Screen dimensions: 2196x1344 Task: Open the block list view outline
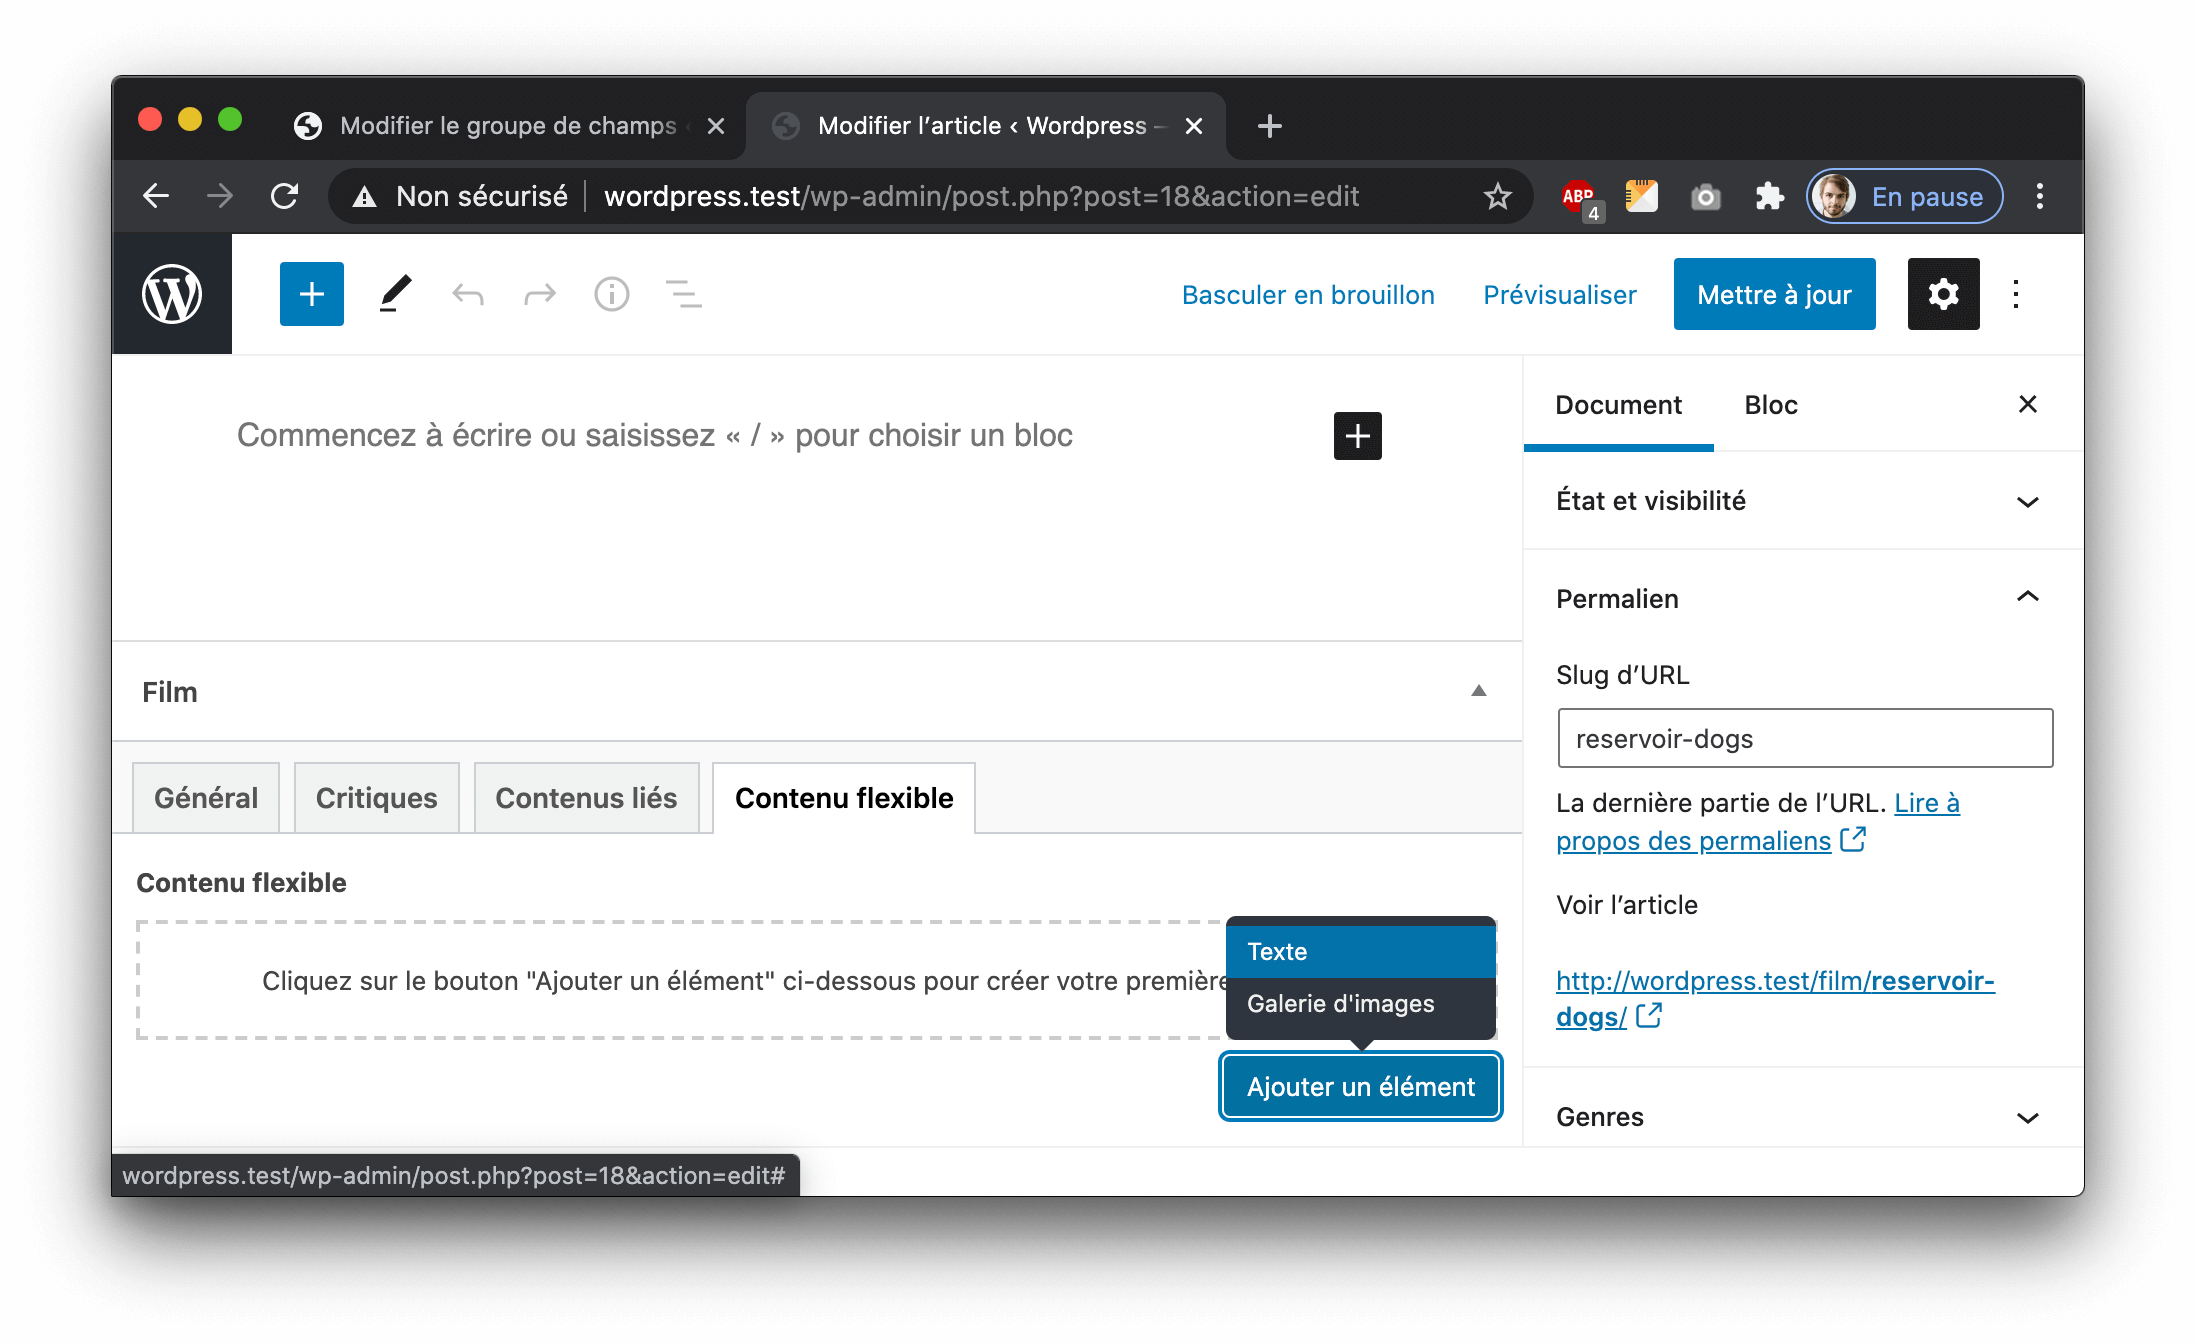click(683, 294)
